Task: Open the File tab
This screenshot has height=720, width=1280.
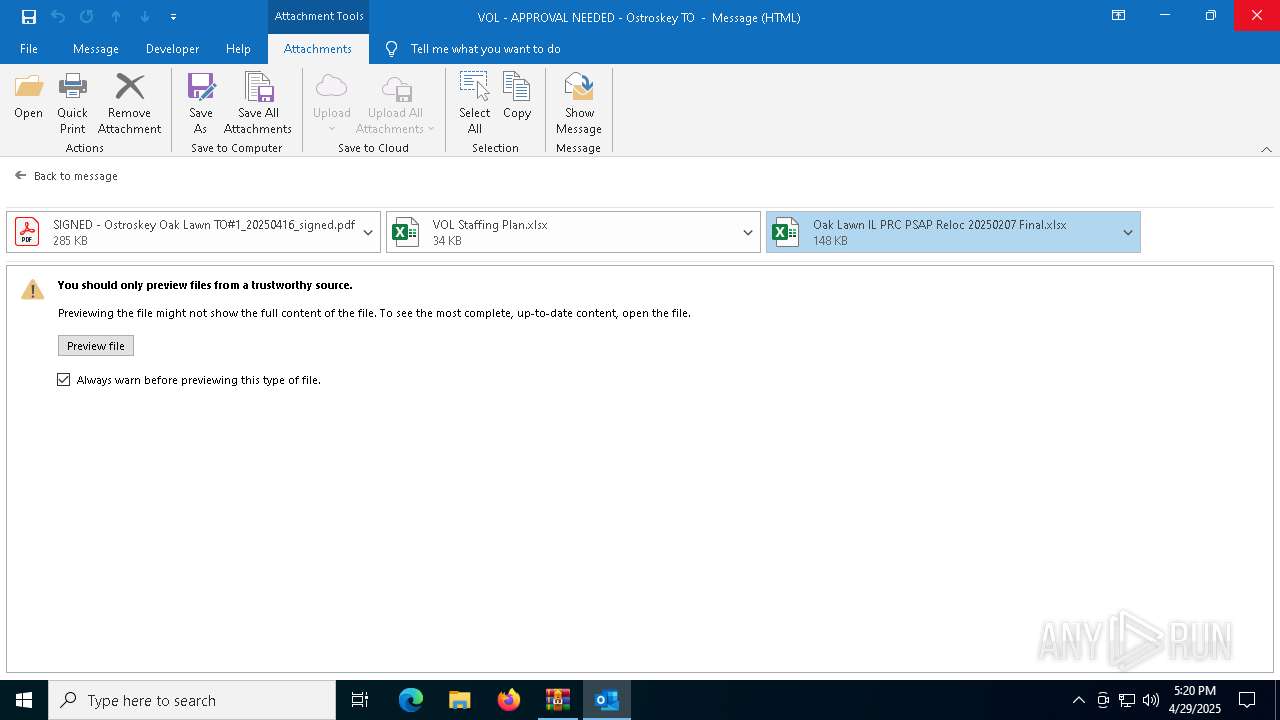Action: point(28,49)
